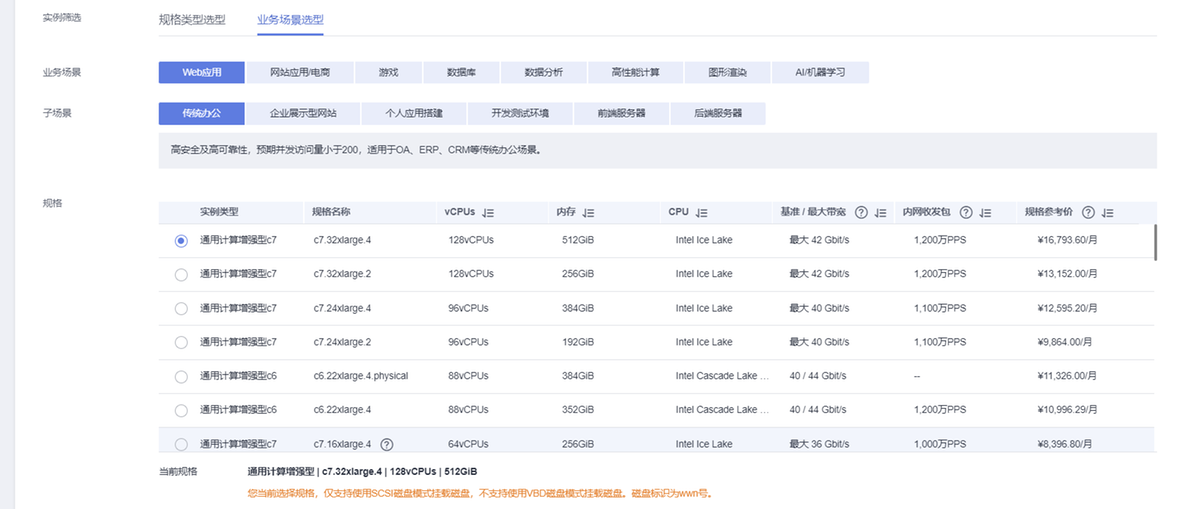Click 512GiB memory cell
The width and height of the screenshot is (1199, 509).
coord(577,240)
